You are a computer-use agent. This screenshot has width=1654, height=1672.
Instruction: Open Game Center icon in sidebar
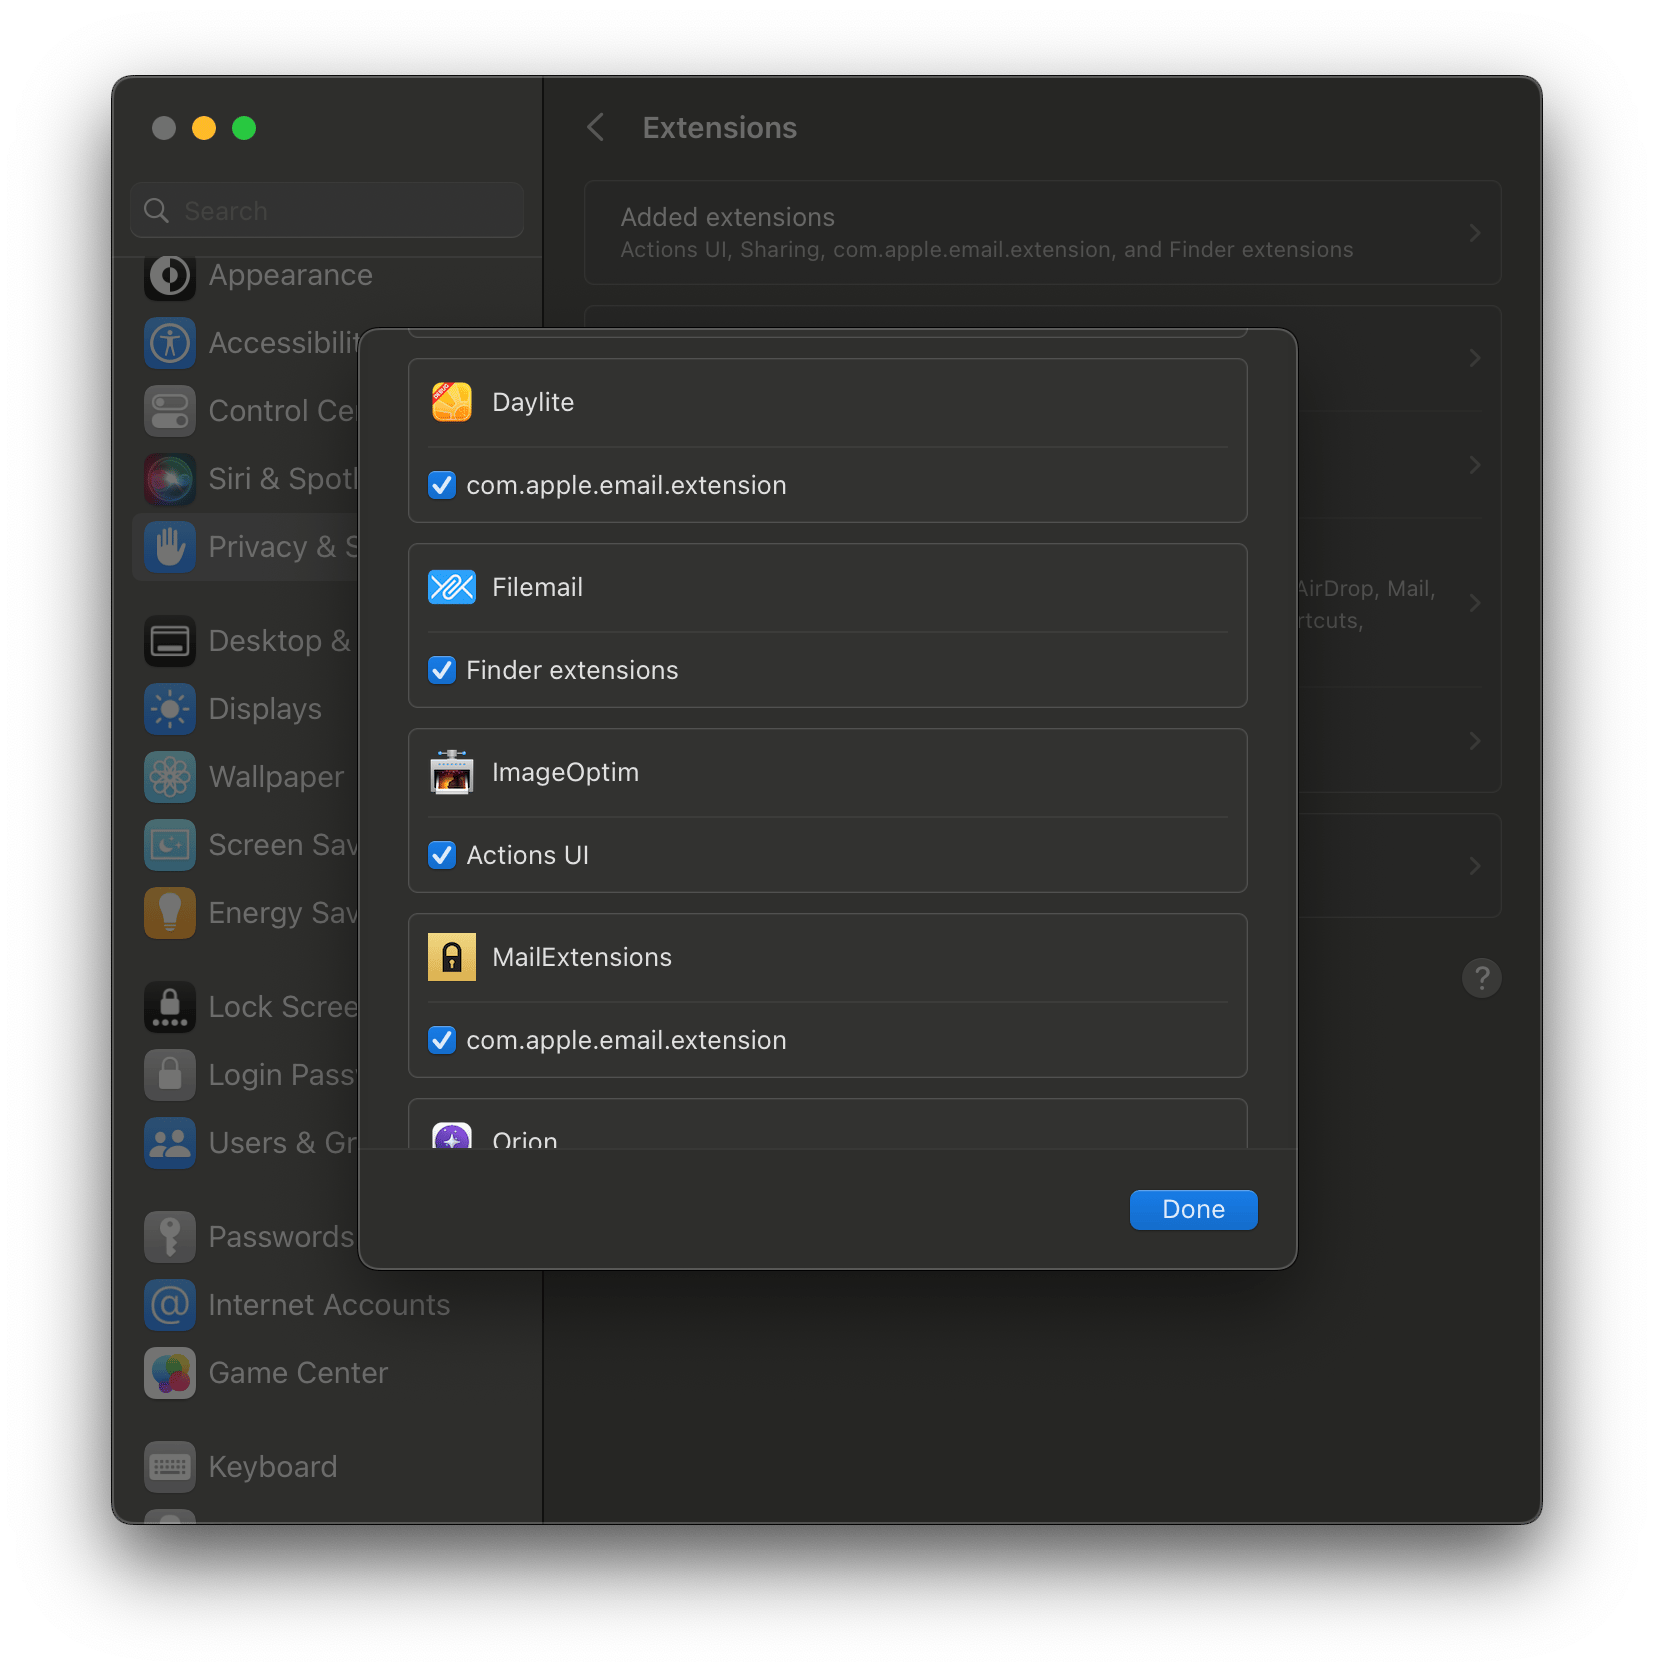[170, 1373]
